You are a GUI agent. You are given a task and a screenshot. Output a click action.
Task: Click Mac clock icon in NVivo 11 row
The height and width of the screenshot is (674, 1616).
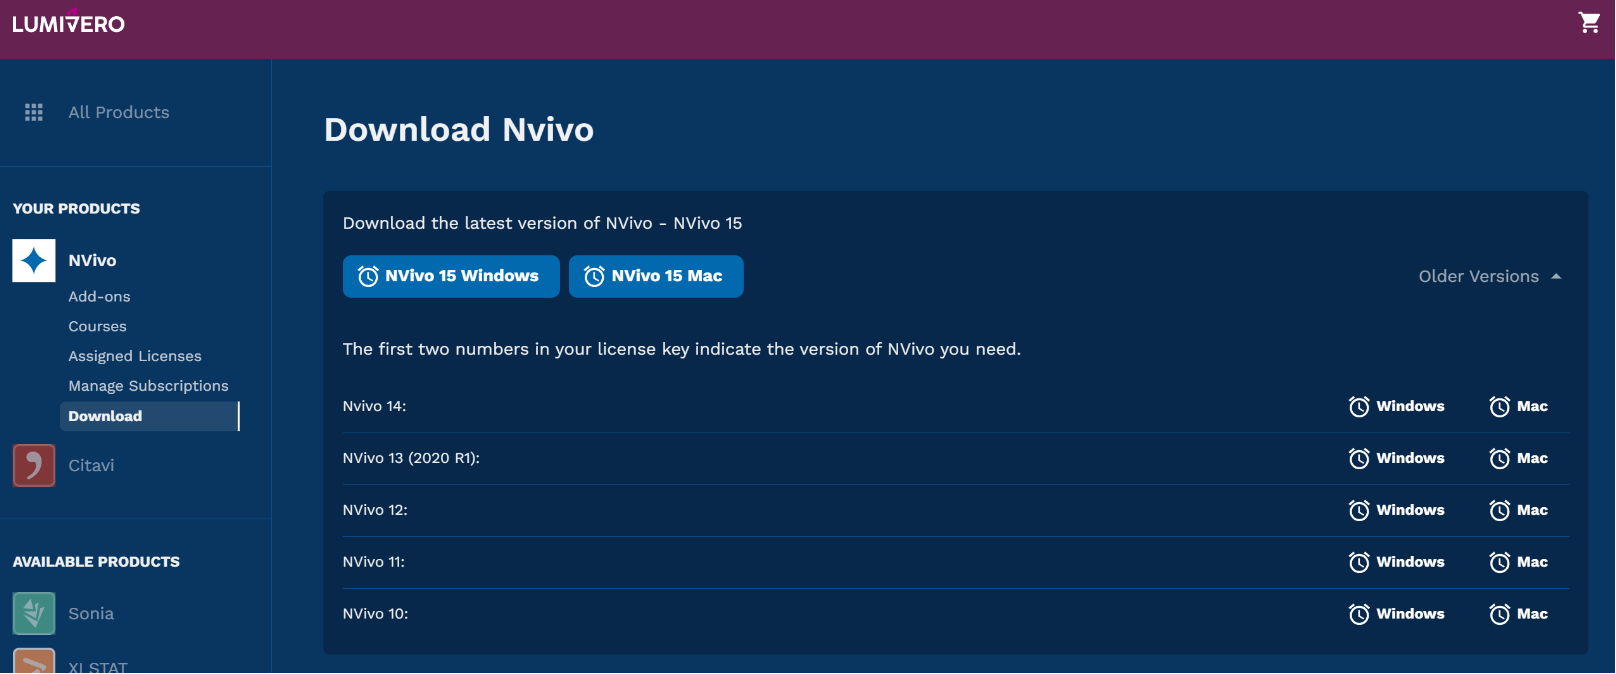pyautogui.click(x=1500, y=563)
